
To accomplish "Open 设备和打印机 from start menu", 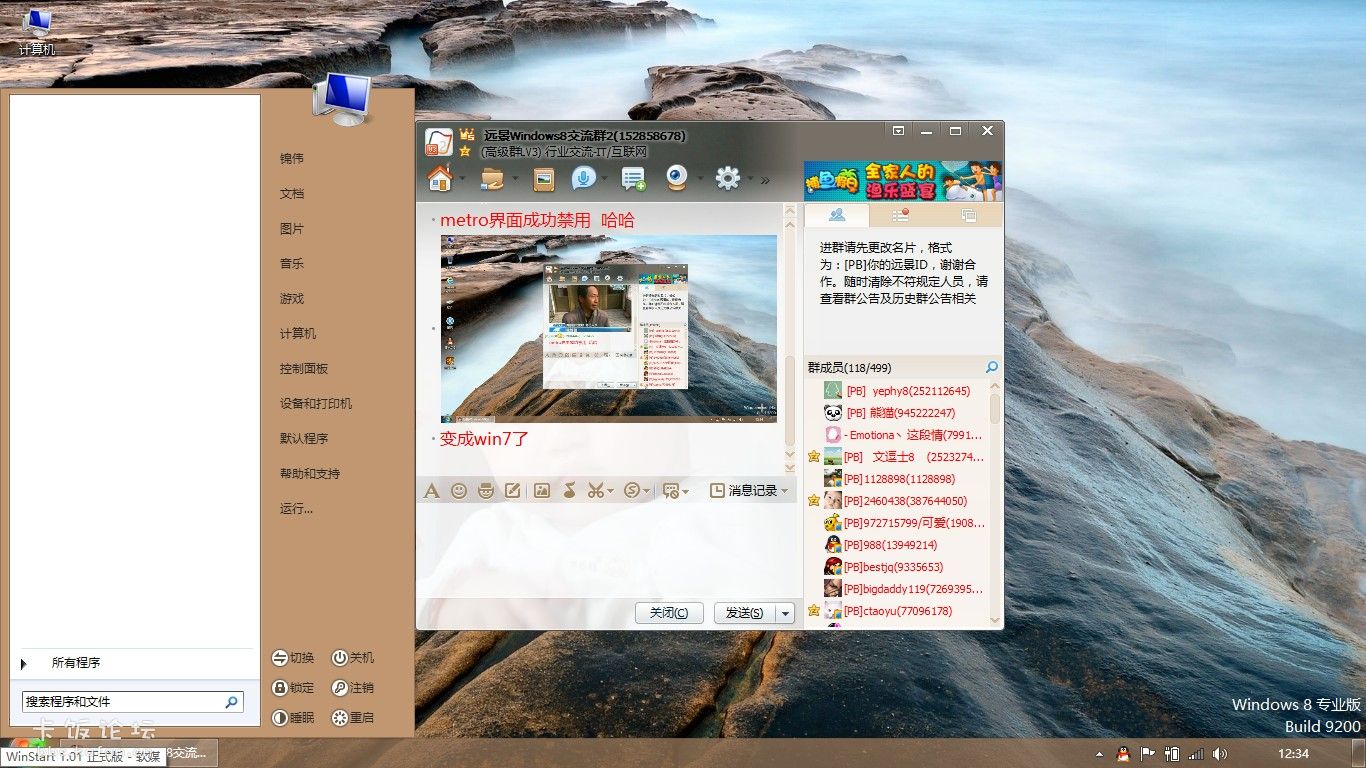I will coord(316,404).
